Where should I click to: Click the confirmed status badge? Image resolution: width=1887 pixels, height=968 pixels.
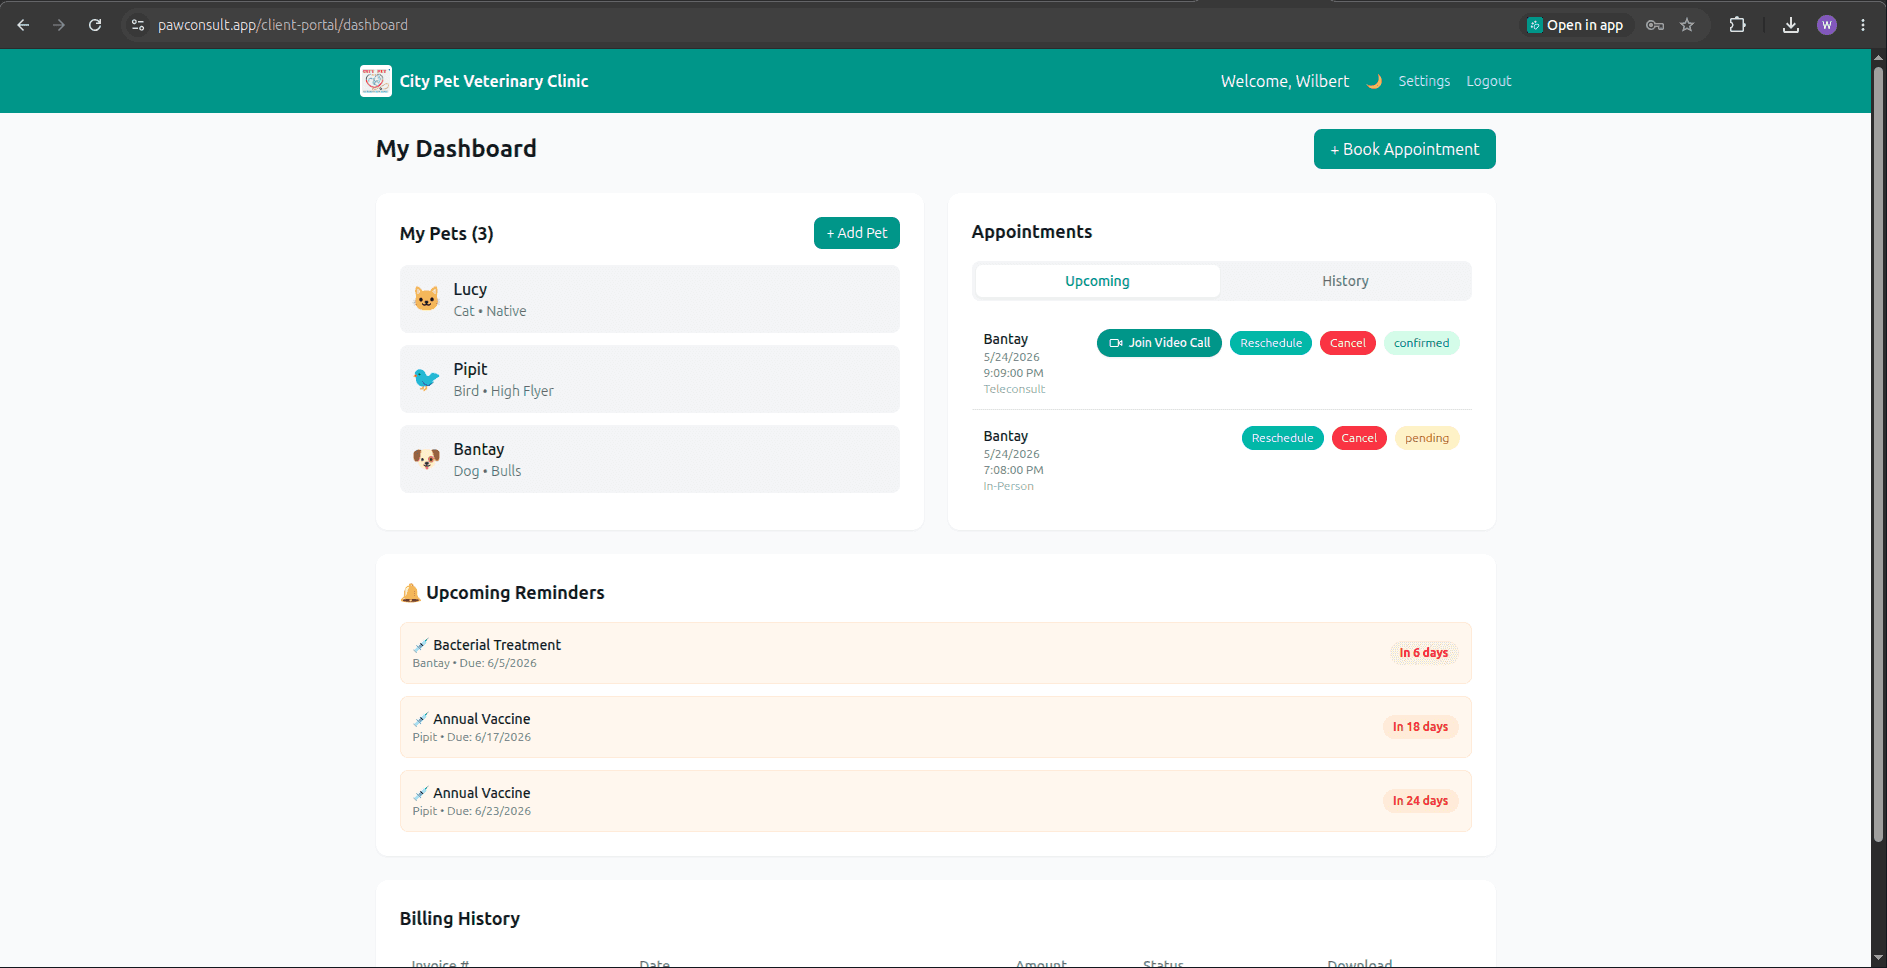click(1422, 343)
